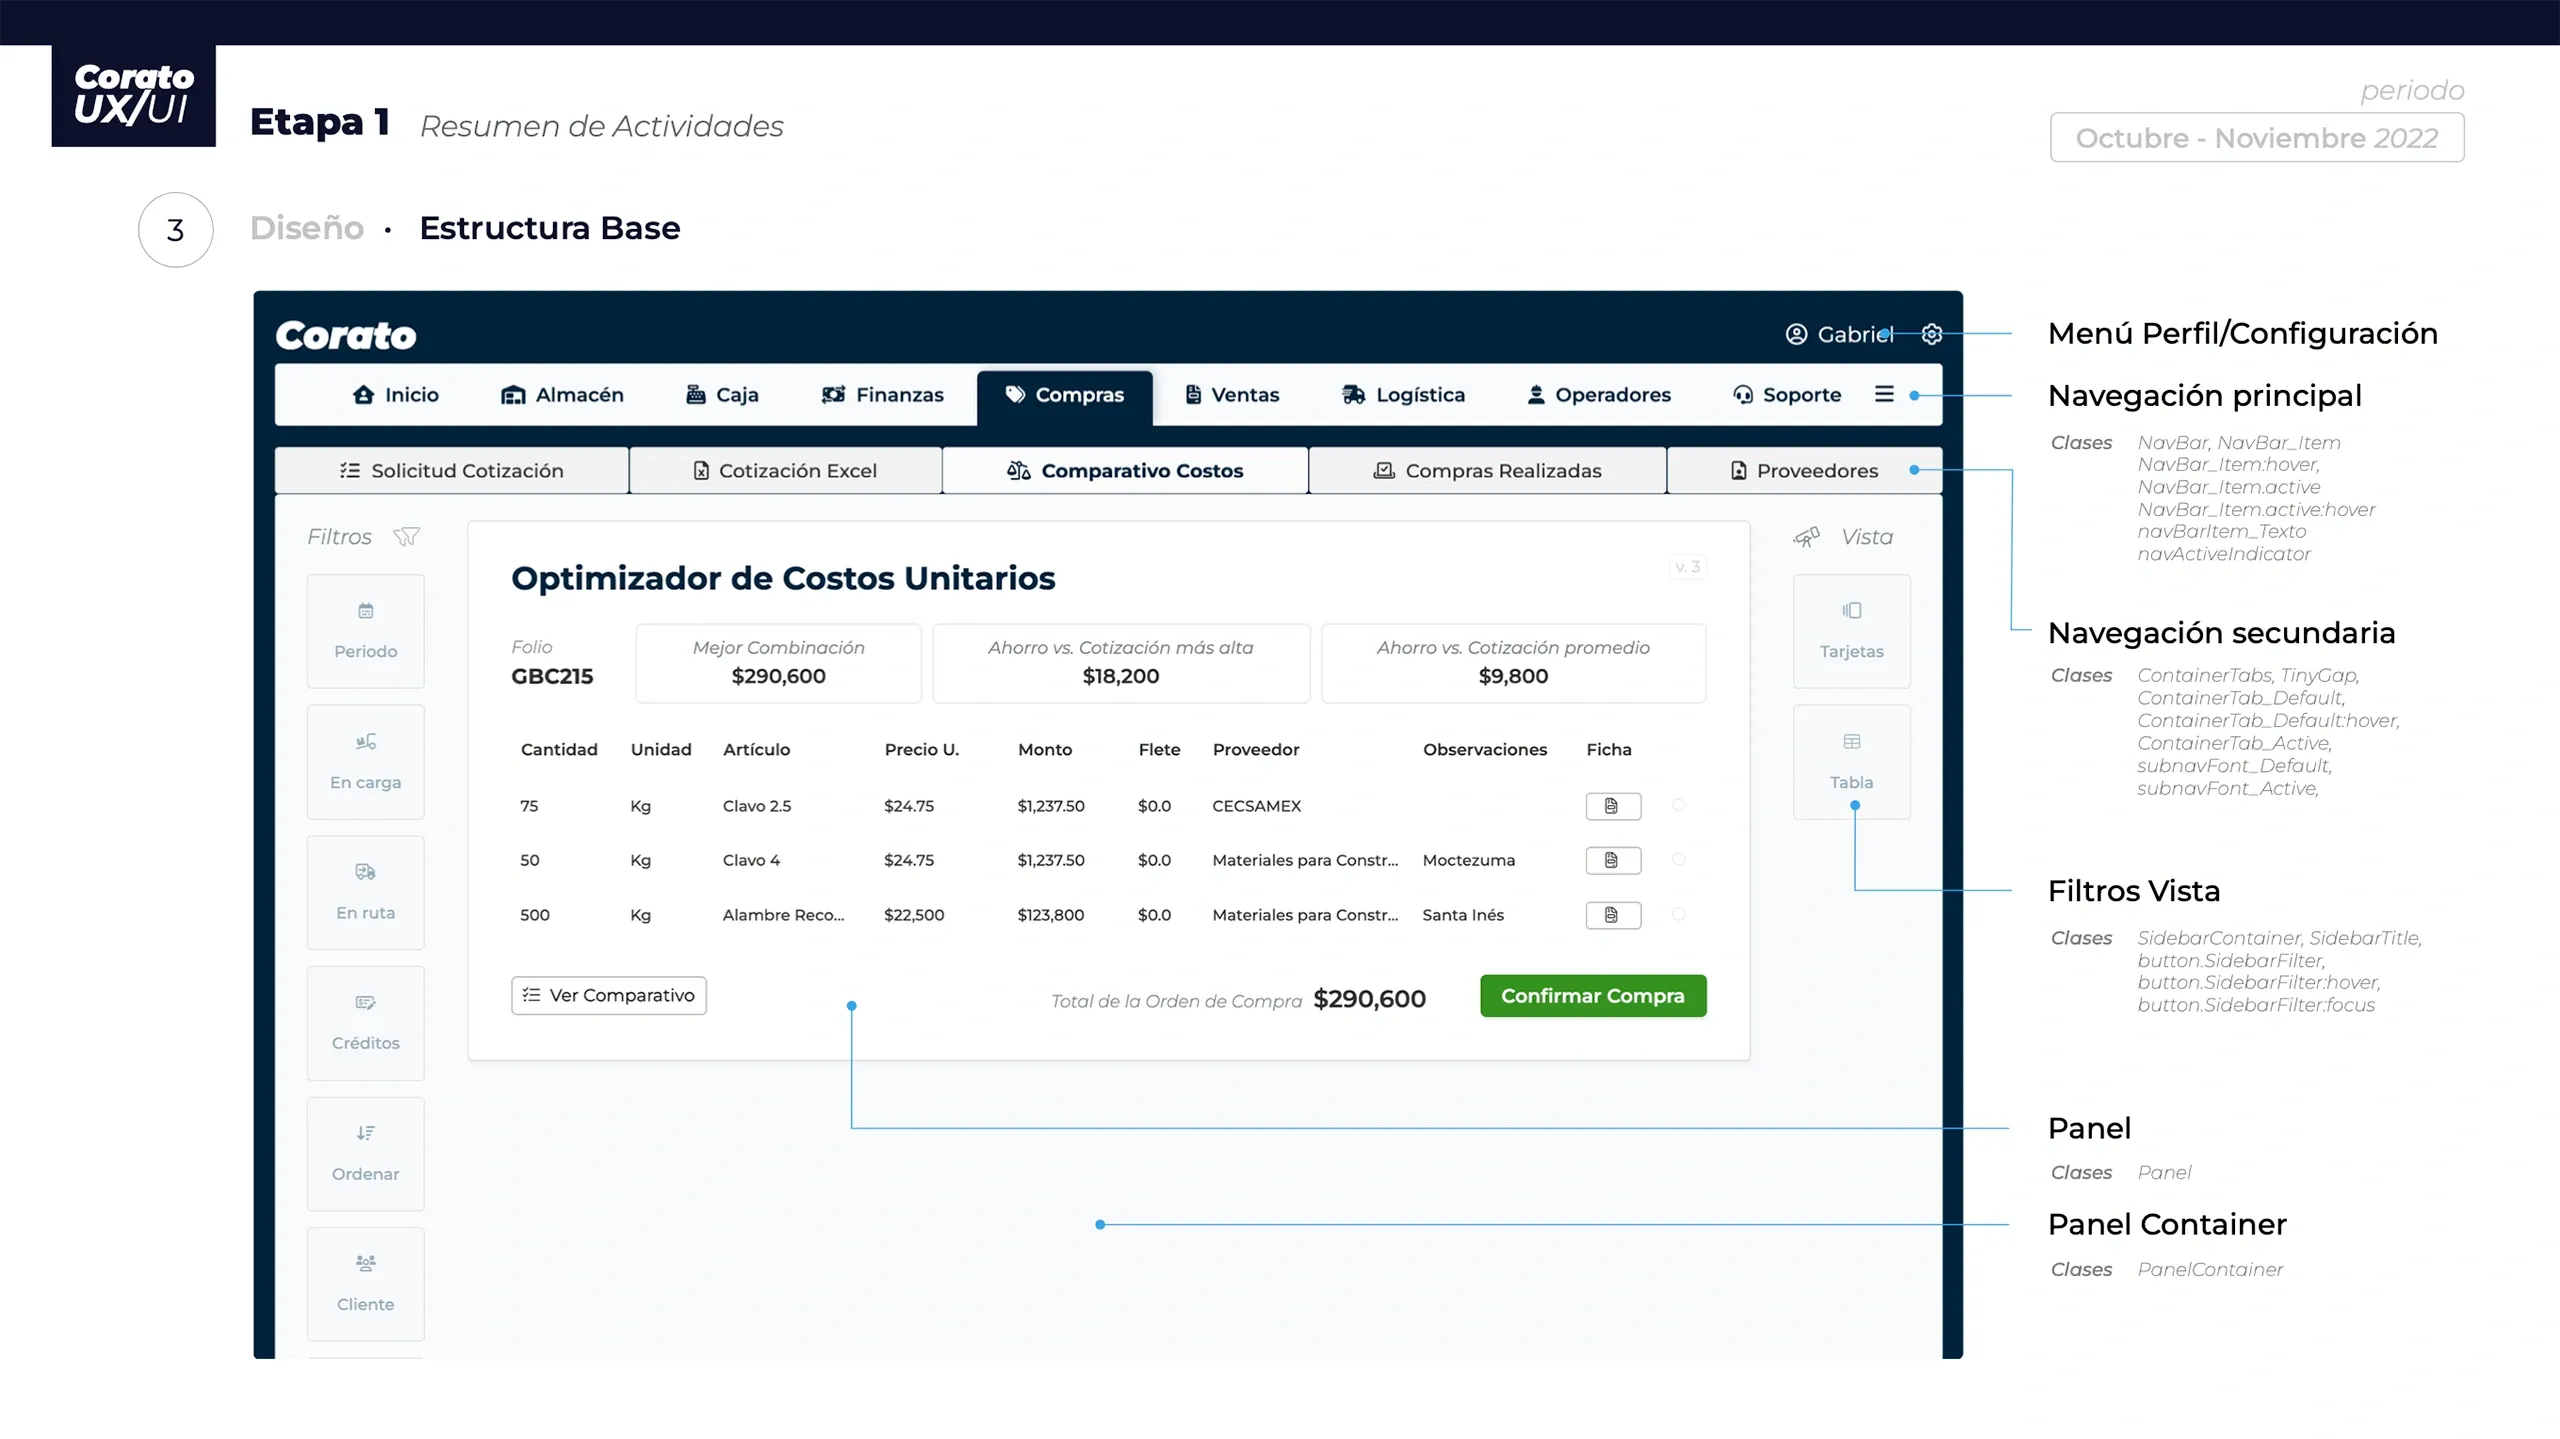
Task: Open the hamburger menu in main navigation
Action: pos(1884,394)
